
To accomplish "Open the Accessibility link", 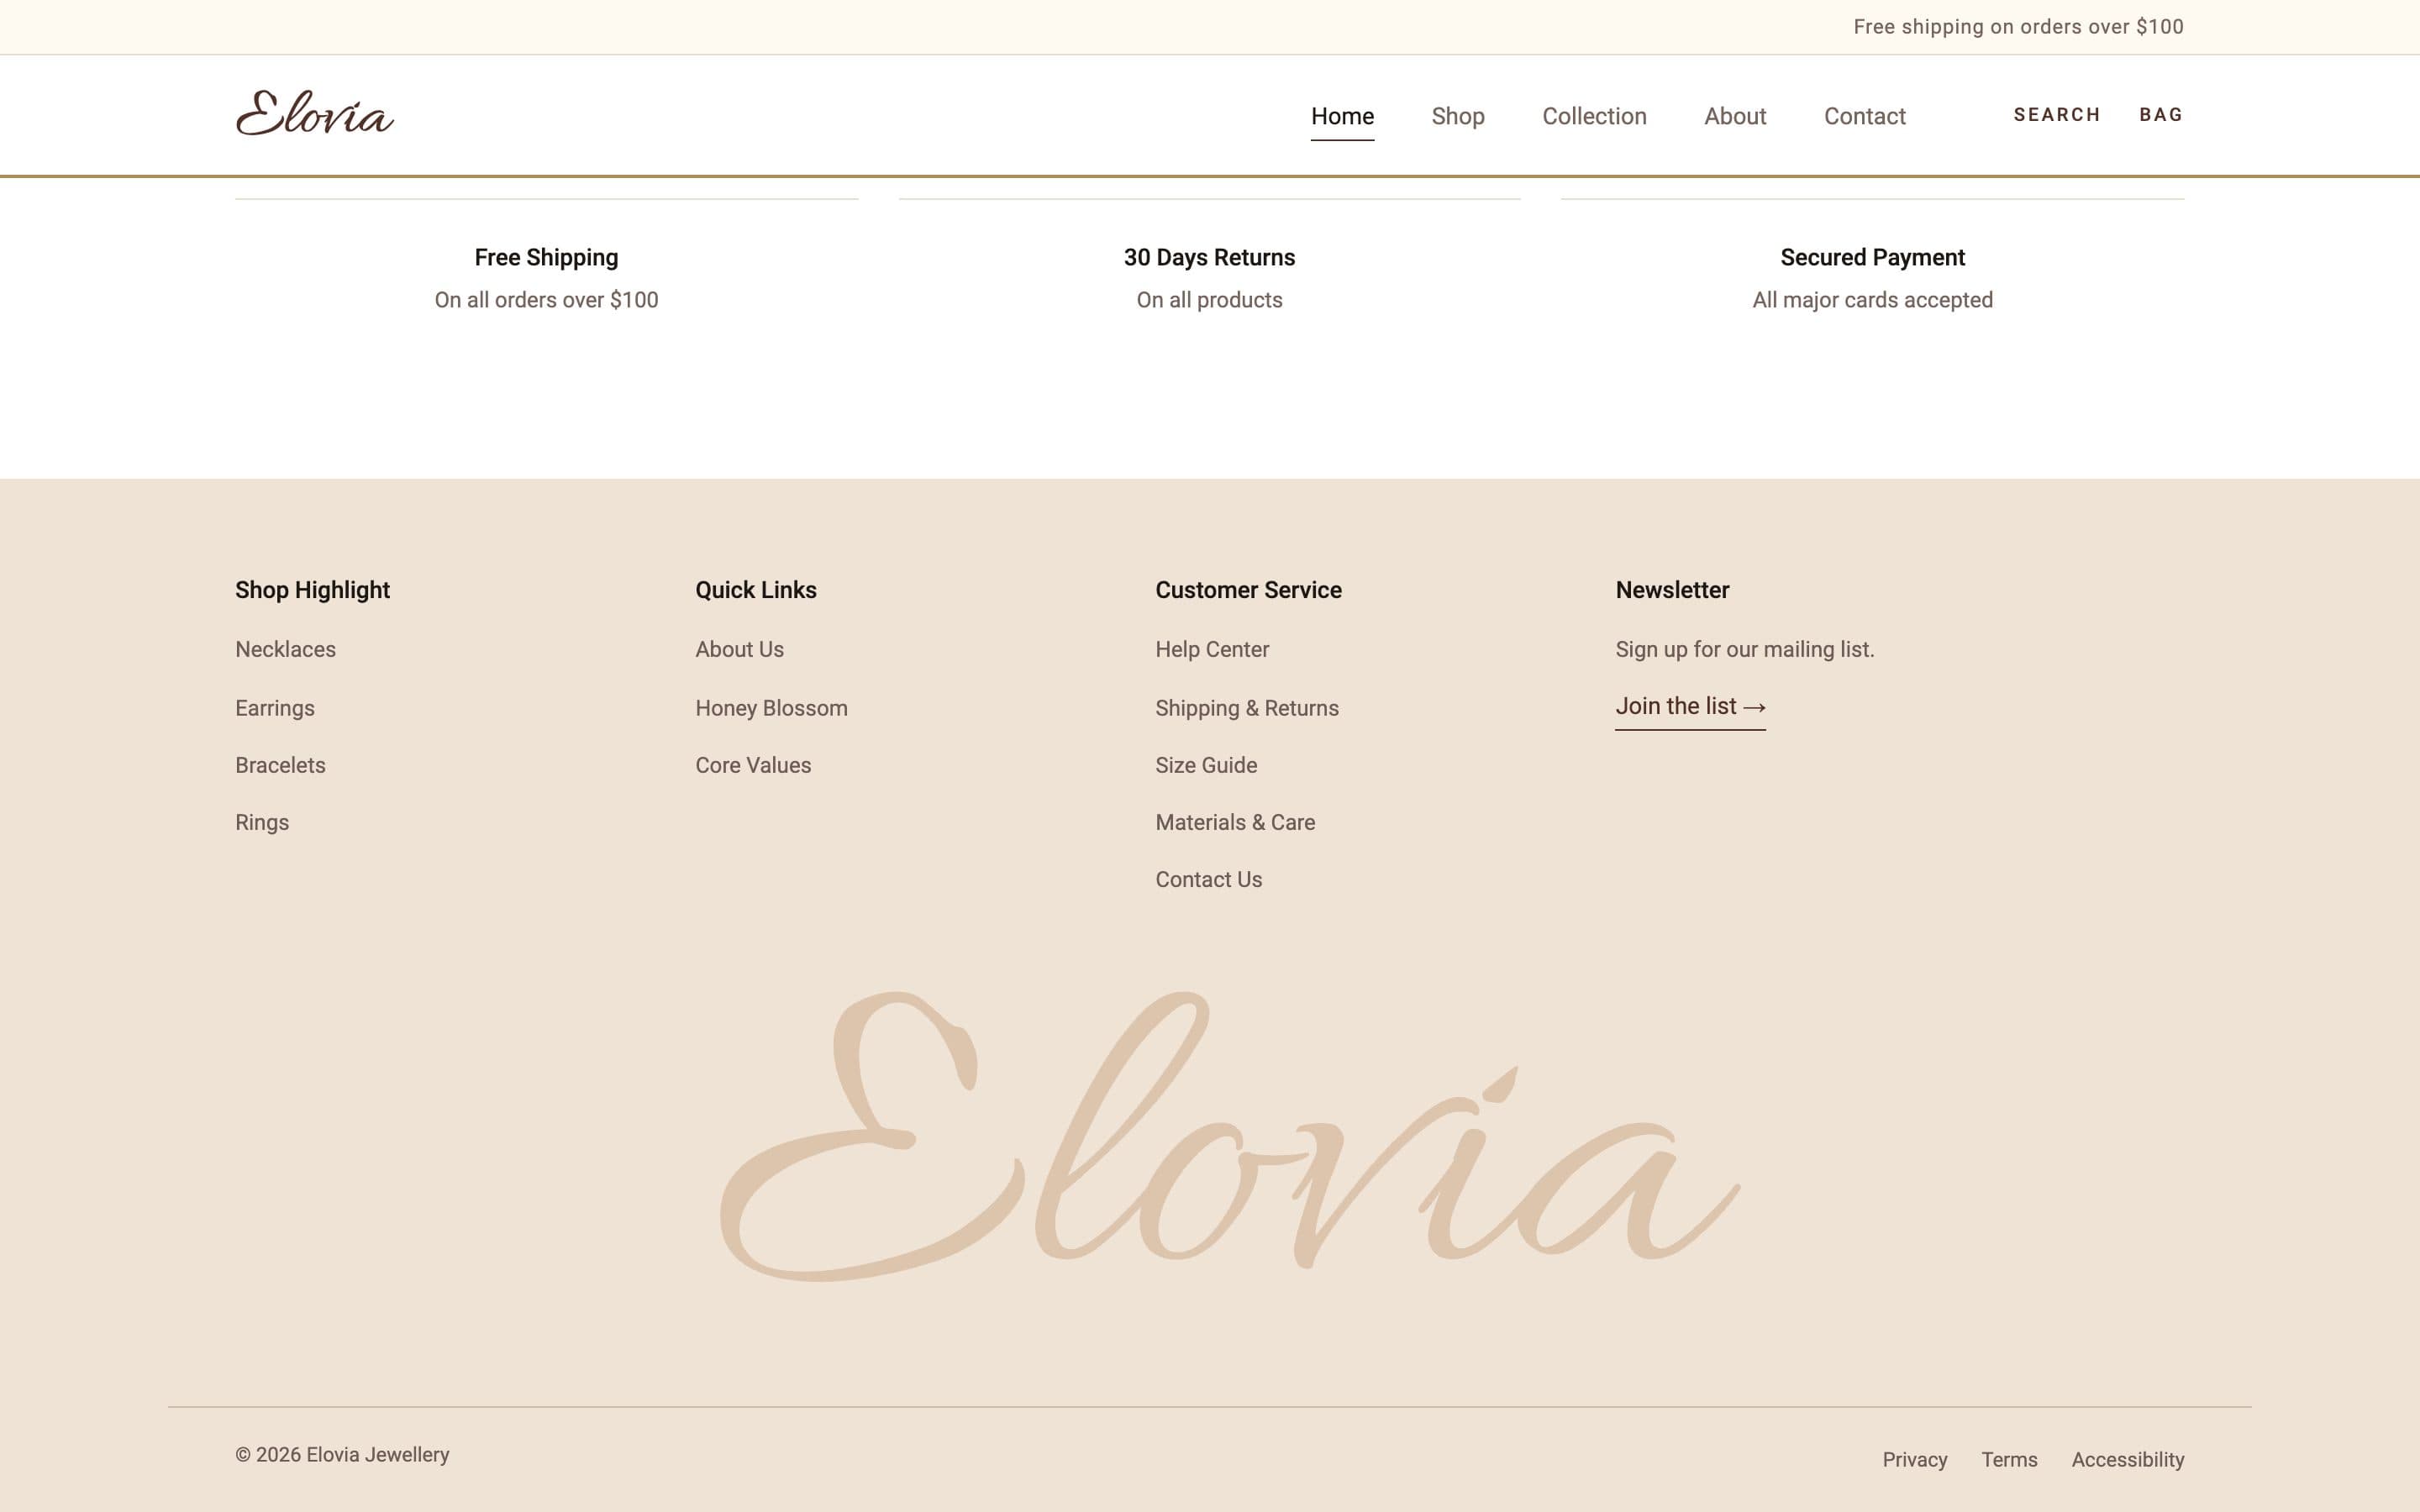I will click(2127, 1459).
